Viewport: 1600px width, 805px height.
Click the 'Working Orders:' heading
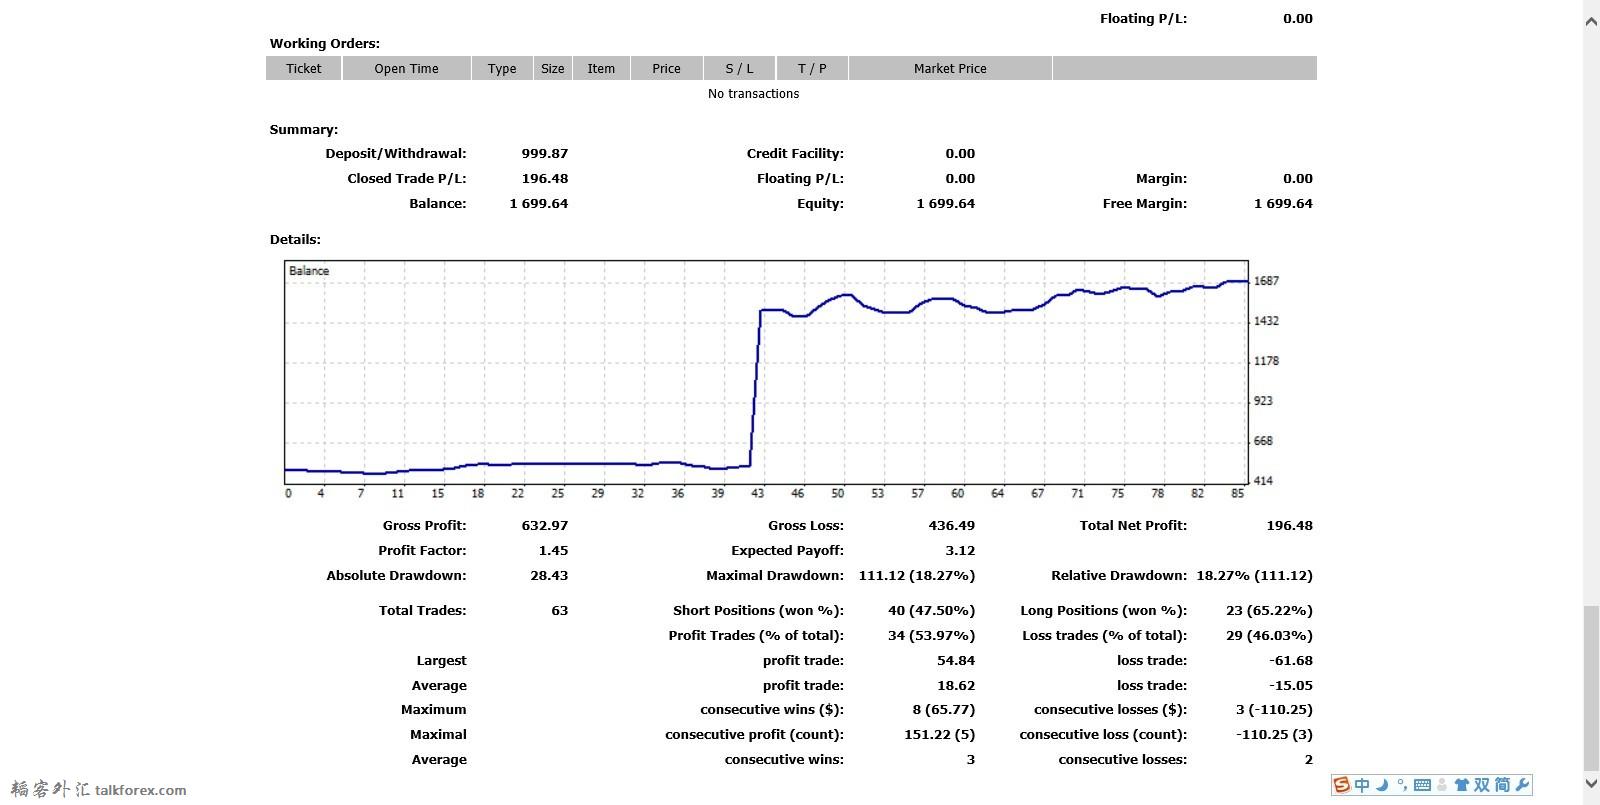coord(325,43)
